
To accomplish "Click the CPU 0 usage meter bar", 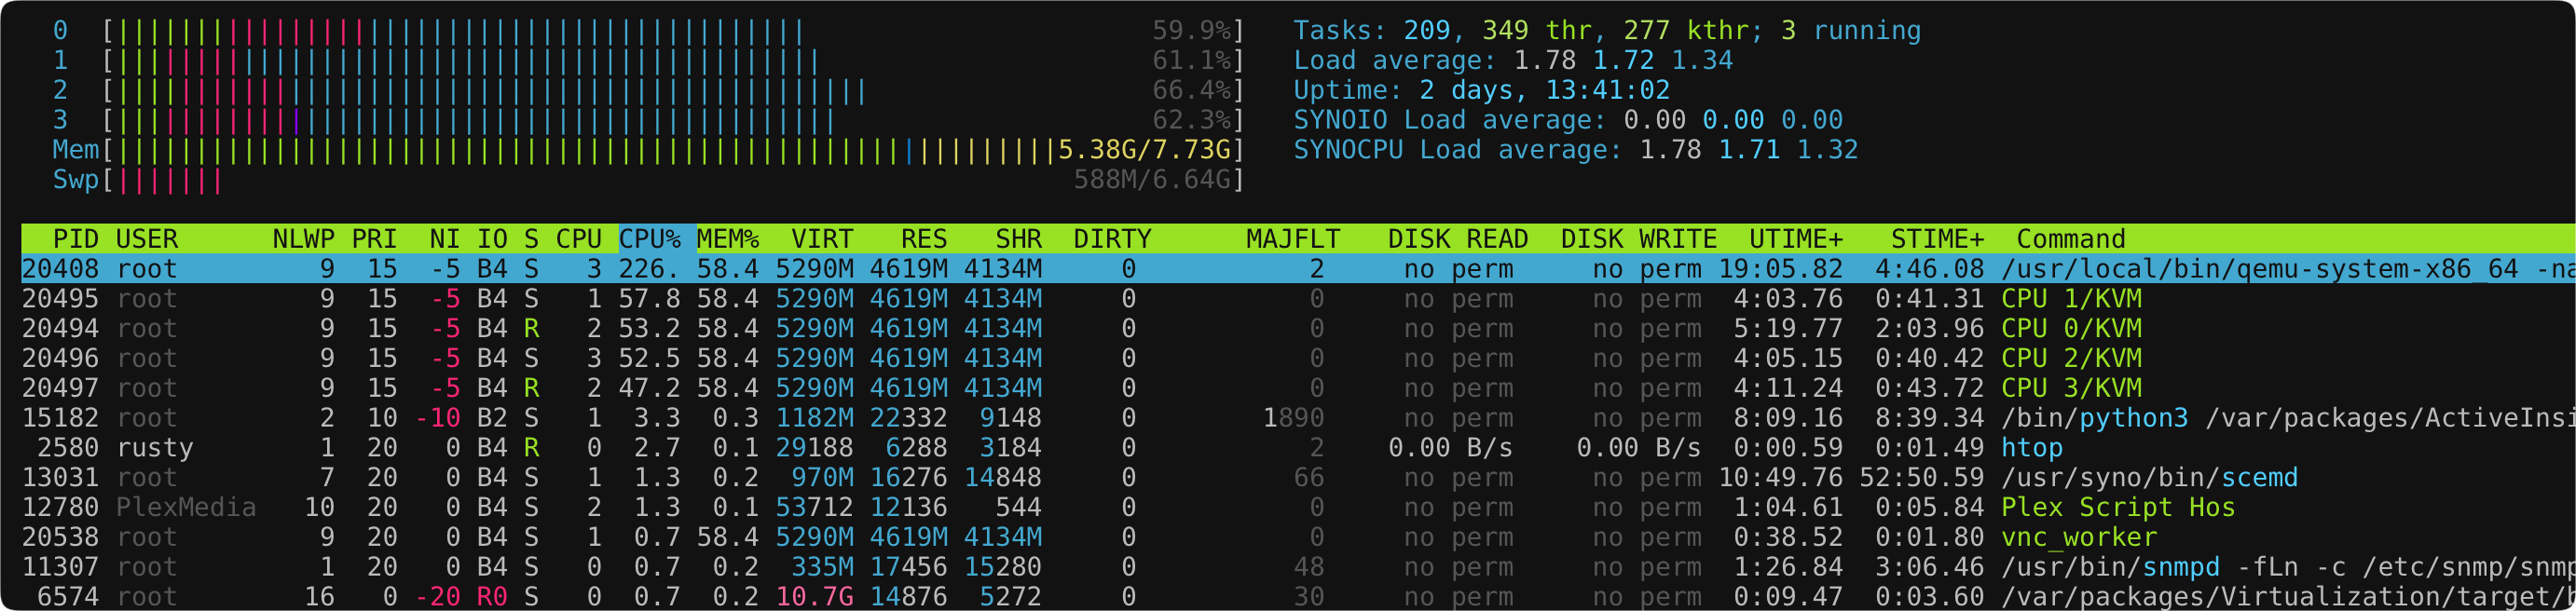I will tap(674, 31).
